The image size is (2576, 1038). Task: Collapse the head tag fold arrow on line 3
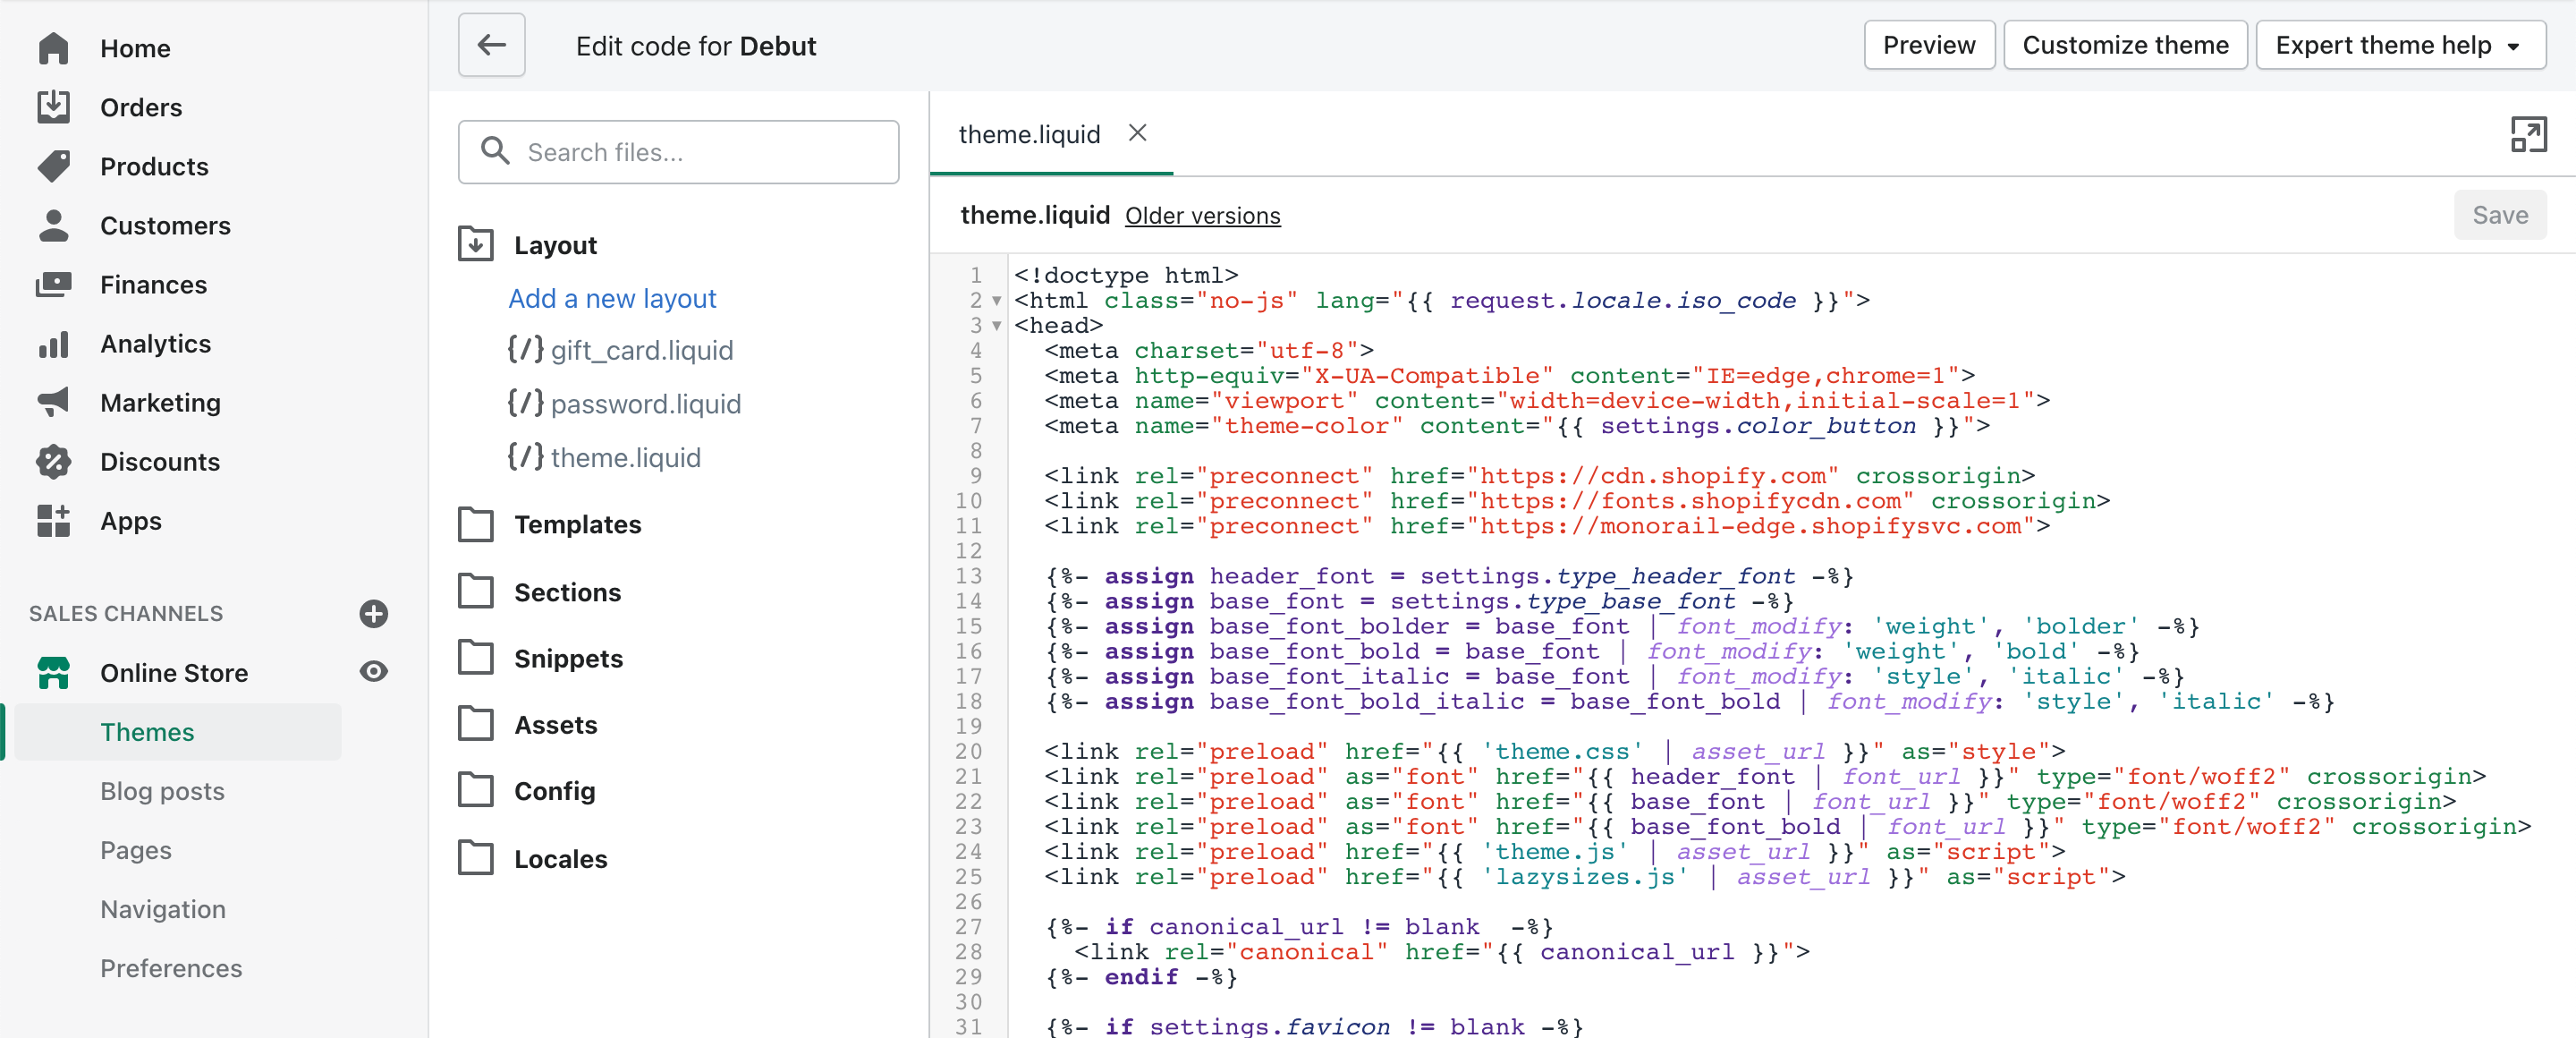[996, 326]
